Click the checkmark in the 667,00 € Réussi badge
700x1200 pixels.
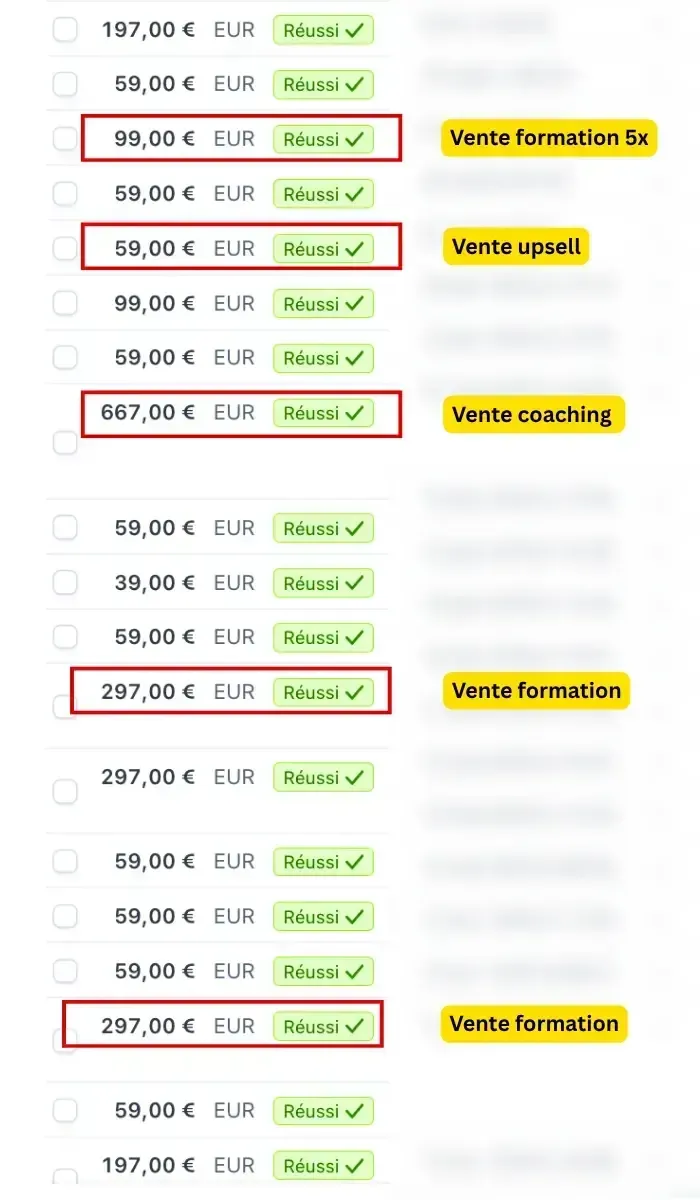coord(354,413)
